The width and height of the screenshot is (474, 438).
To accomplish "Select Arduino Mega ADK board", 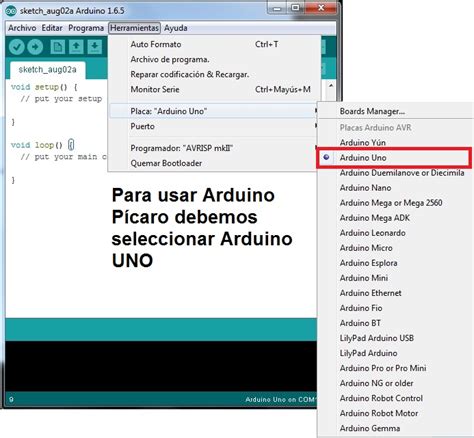I will point(395,218).
